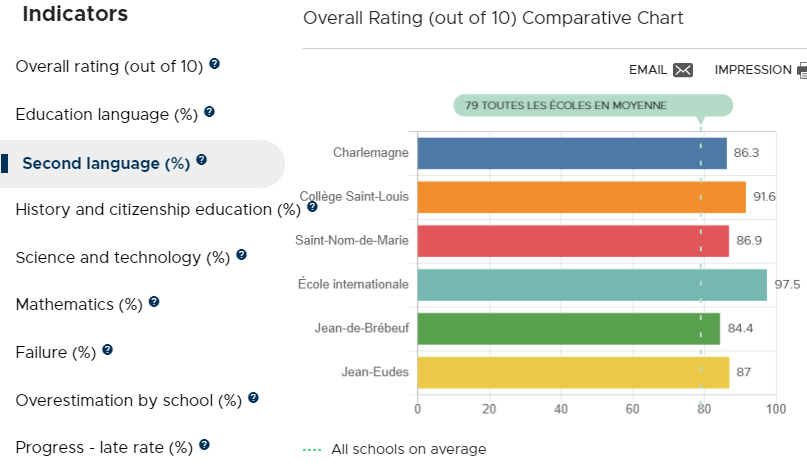Image resolution: width=807 pixels, height=465 pixels.
Task: Choose Education language (%) indicator
Action: (x=107, y=114)
